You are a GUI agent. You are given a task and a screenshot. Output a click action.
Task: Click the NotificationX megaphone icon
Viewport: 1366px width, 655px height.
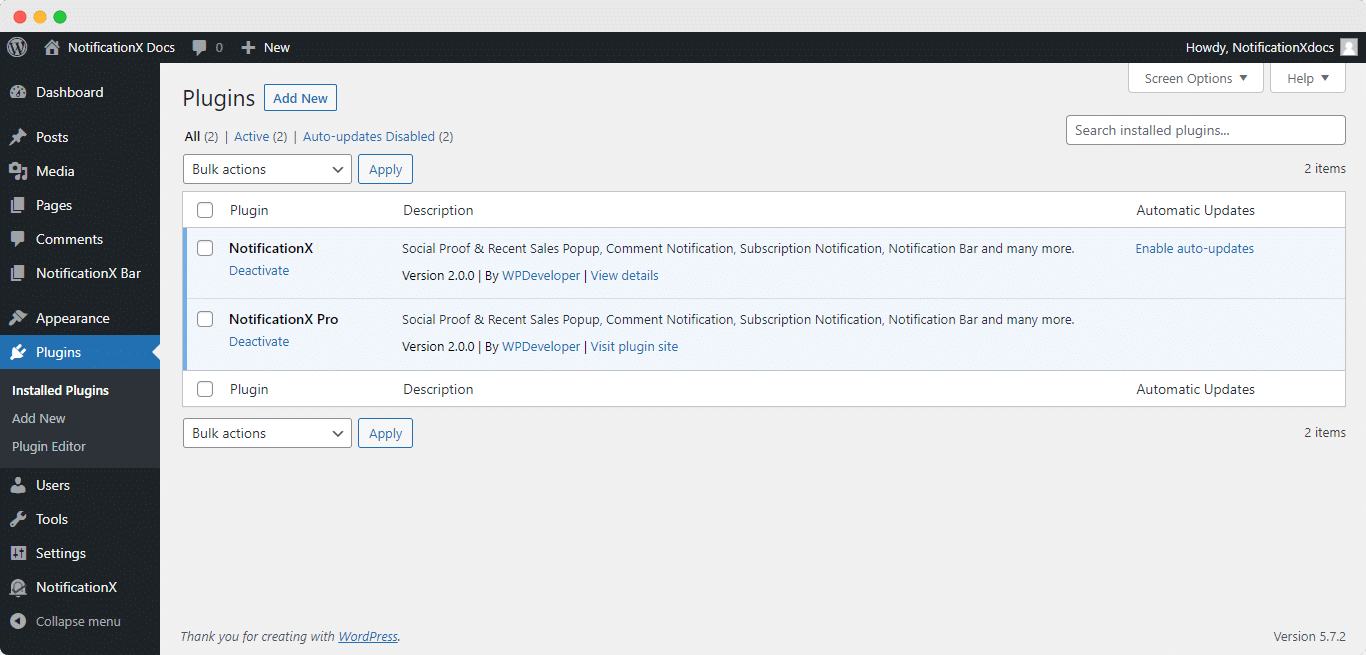tap(20, 587)
